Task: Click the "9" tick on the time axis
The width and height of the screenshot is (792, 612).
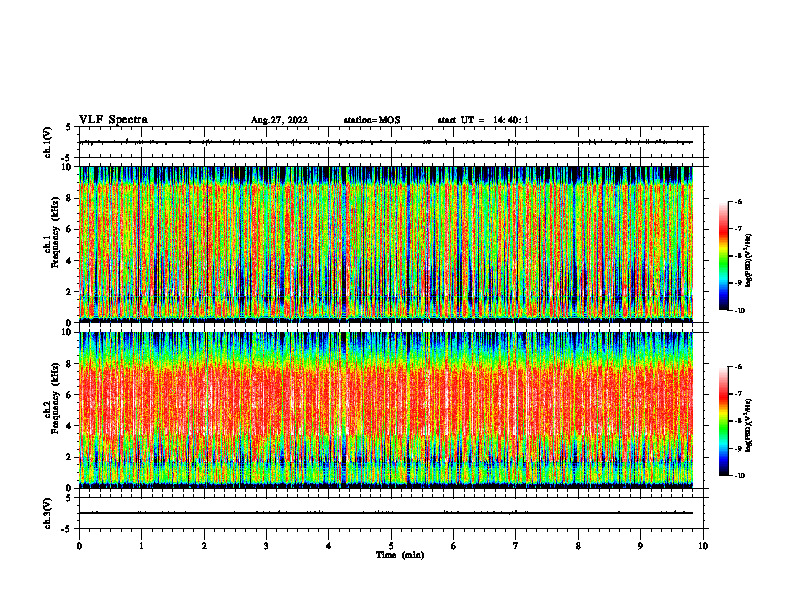Action: pyautogui.click(x=640, y=546)
